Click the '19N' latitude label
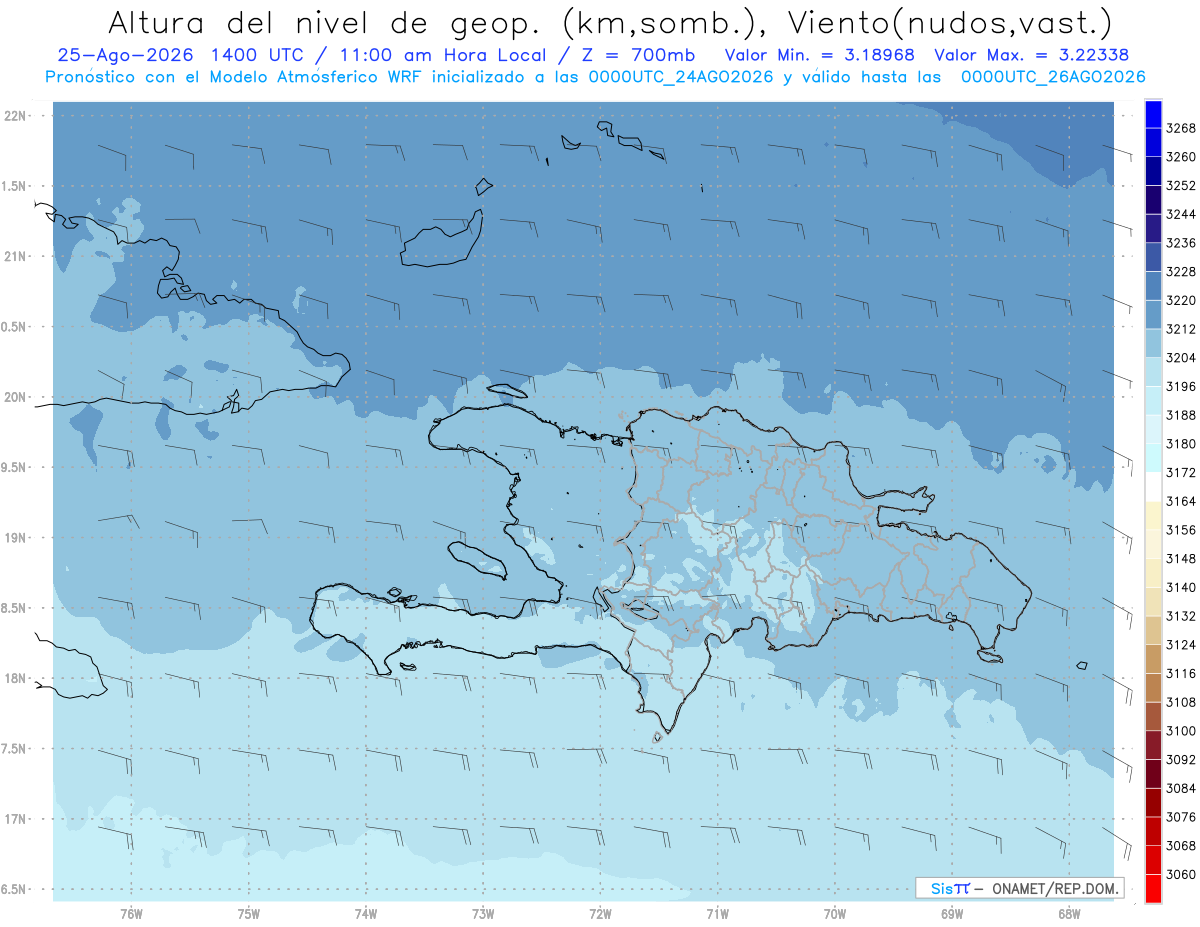This screenshot has height=927, width=1200. point(17,538)
